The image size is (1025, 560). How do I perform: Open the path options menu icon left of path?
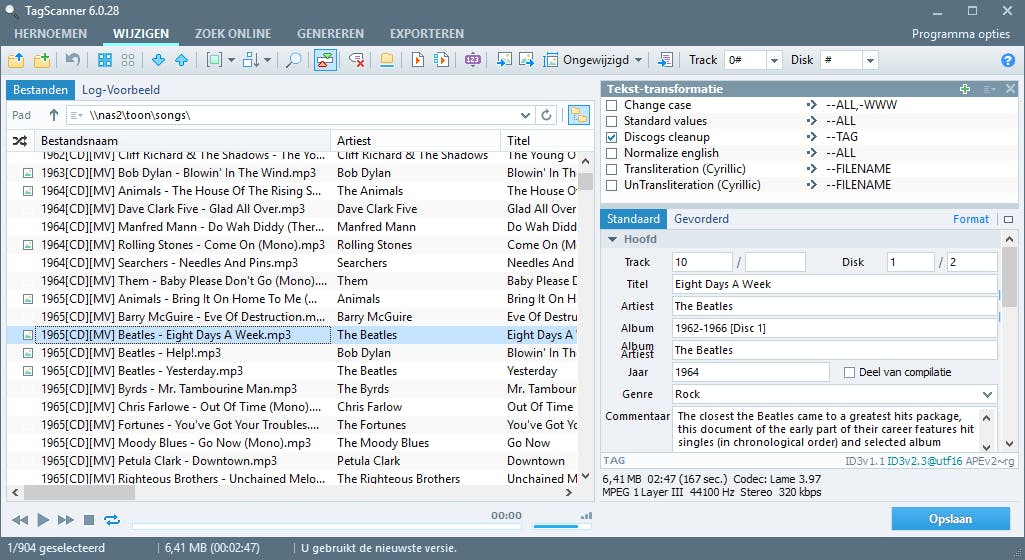click(x=76, y=115)
